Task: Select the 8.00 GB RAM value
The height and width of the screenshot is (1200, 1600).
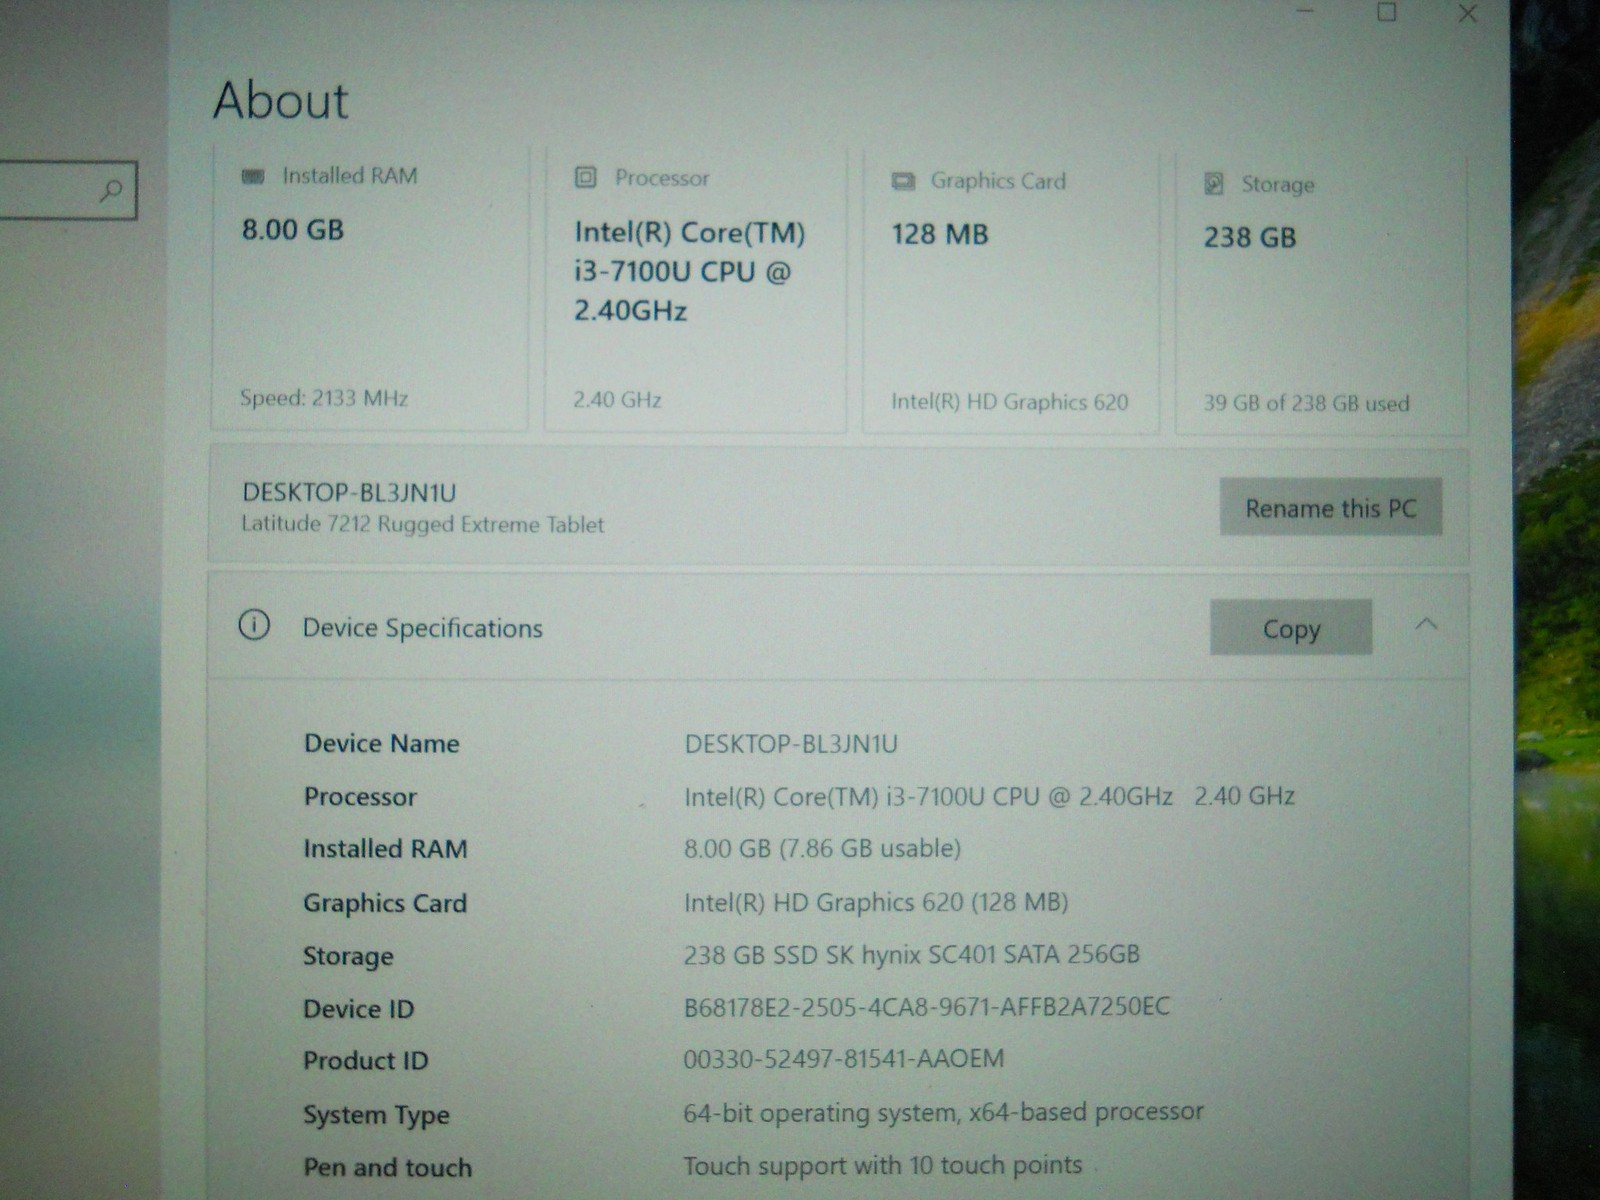Action: point(293,230)
